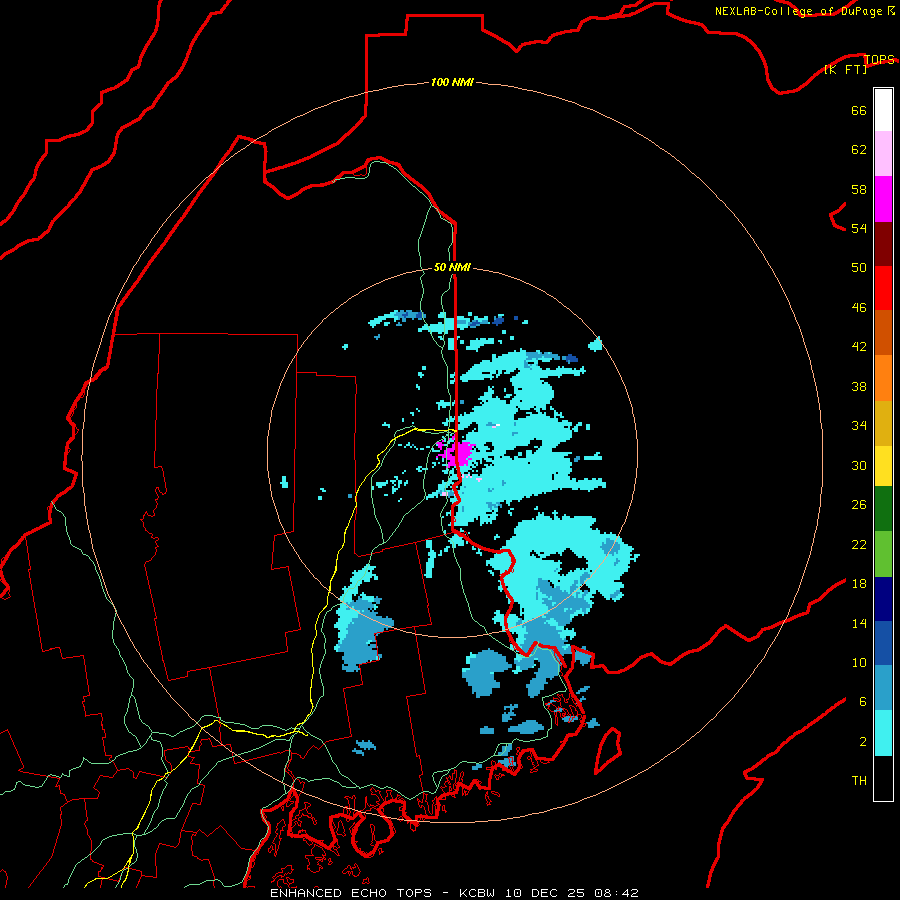Click the legend value "2"

(x=863, y=742)
